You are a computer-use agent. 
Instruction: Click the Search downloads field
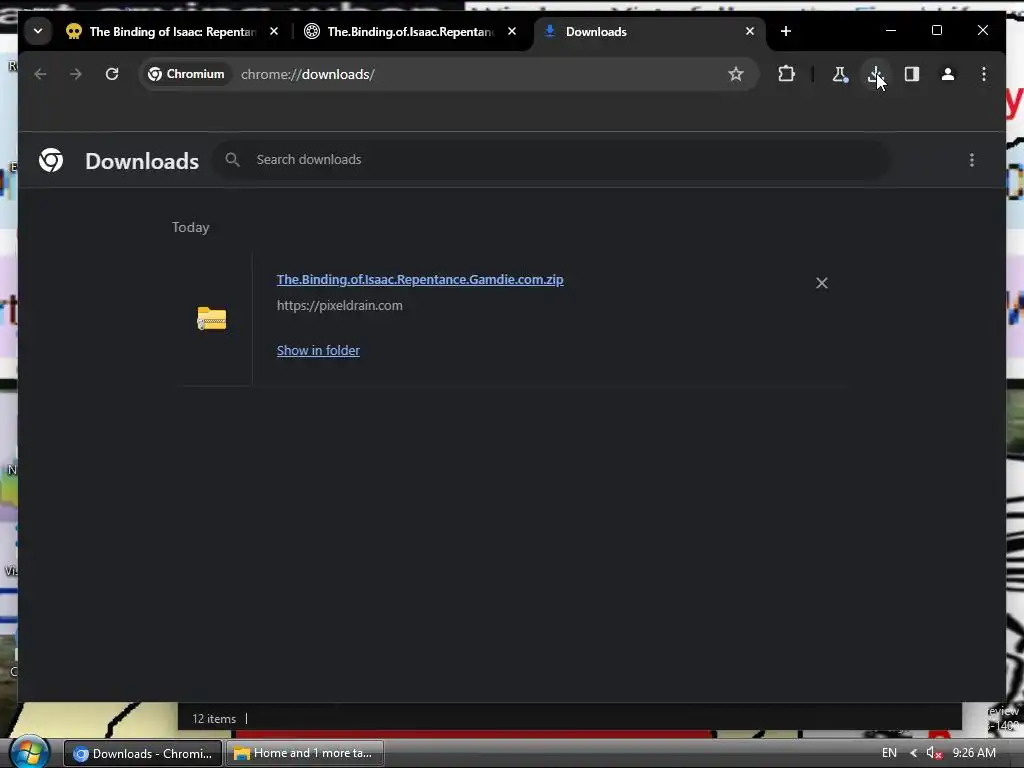551,160
